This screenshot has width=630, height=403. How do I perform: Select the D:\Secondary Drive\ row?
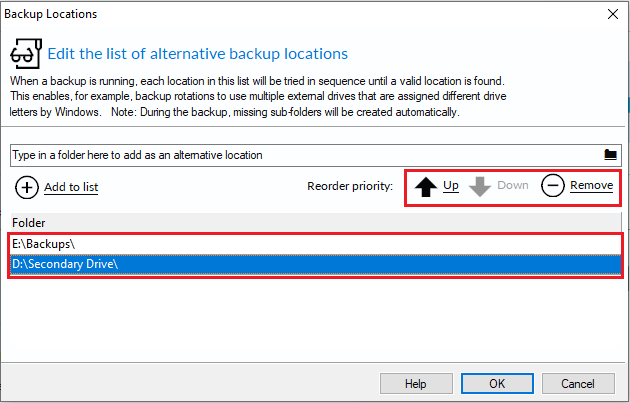(316, 264)
